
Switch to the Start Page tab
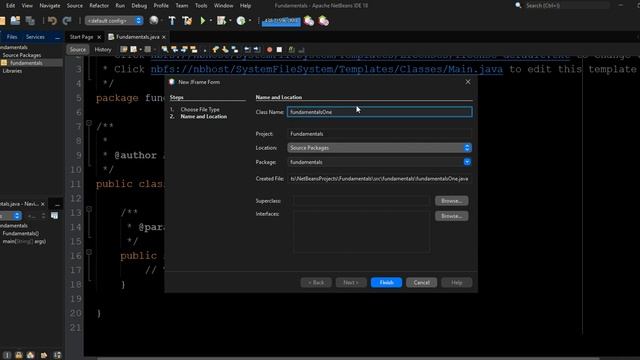81,37
